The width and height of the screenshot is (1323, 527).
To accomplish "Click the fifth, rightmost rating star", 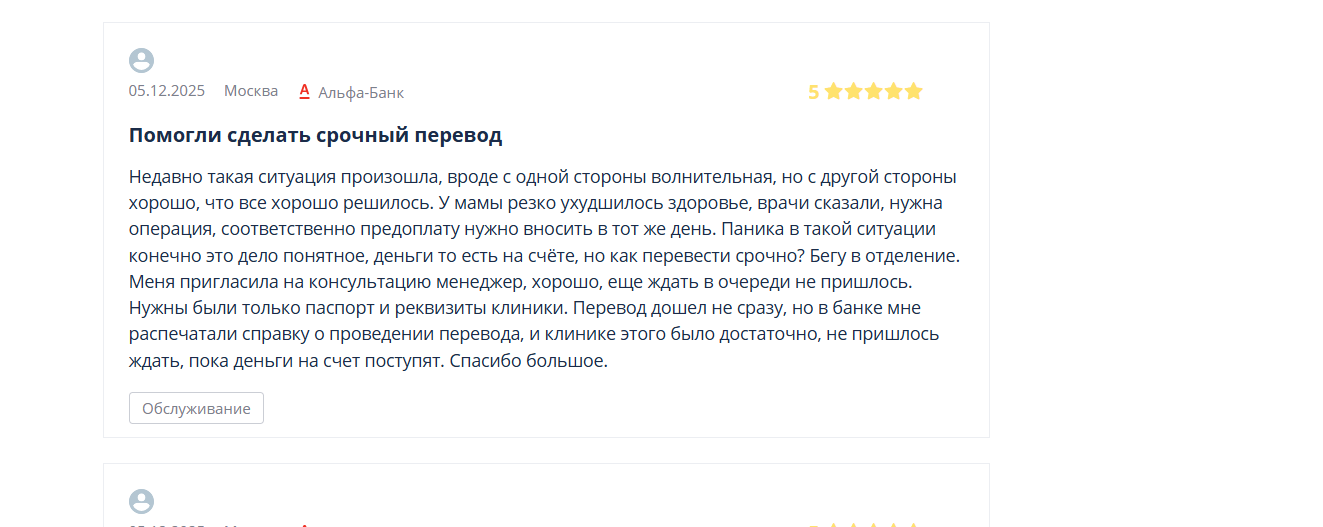I will [x=912, y=92].
